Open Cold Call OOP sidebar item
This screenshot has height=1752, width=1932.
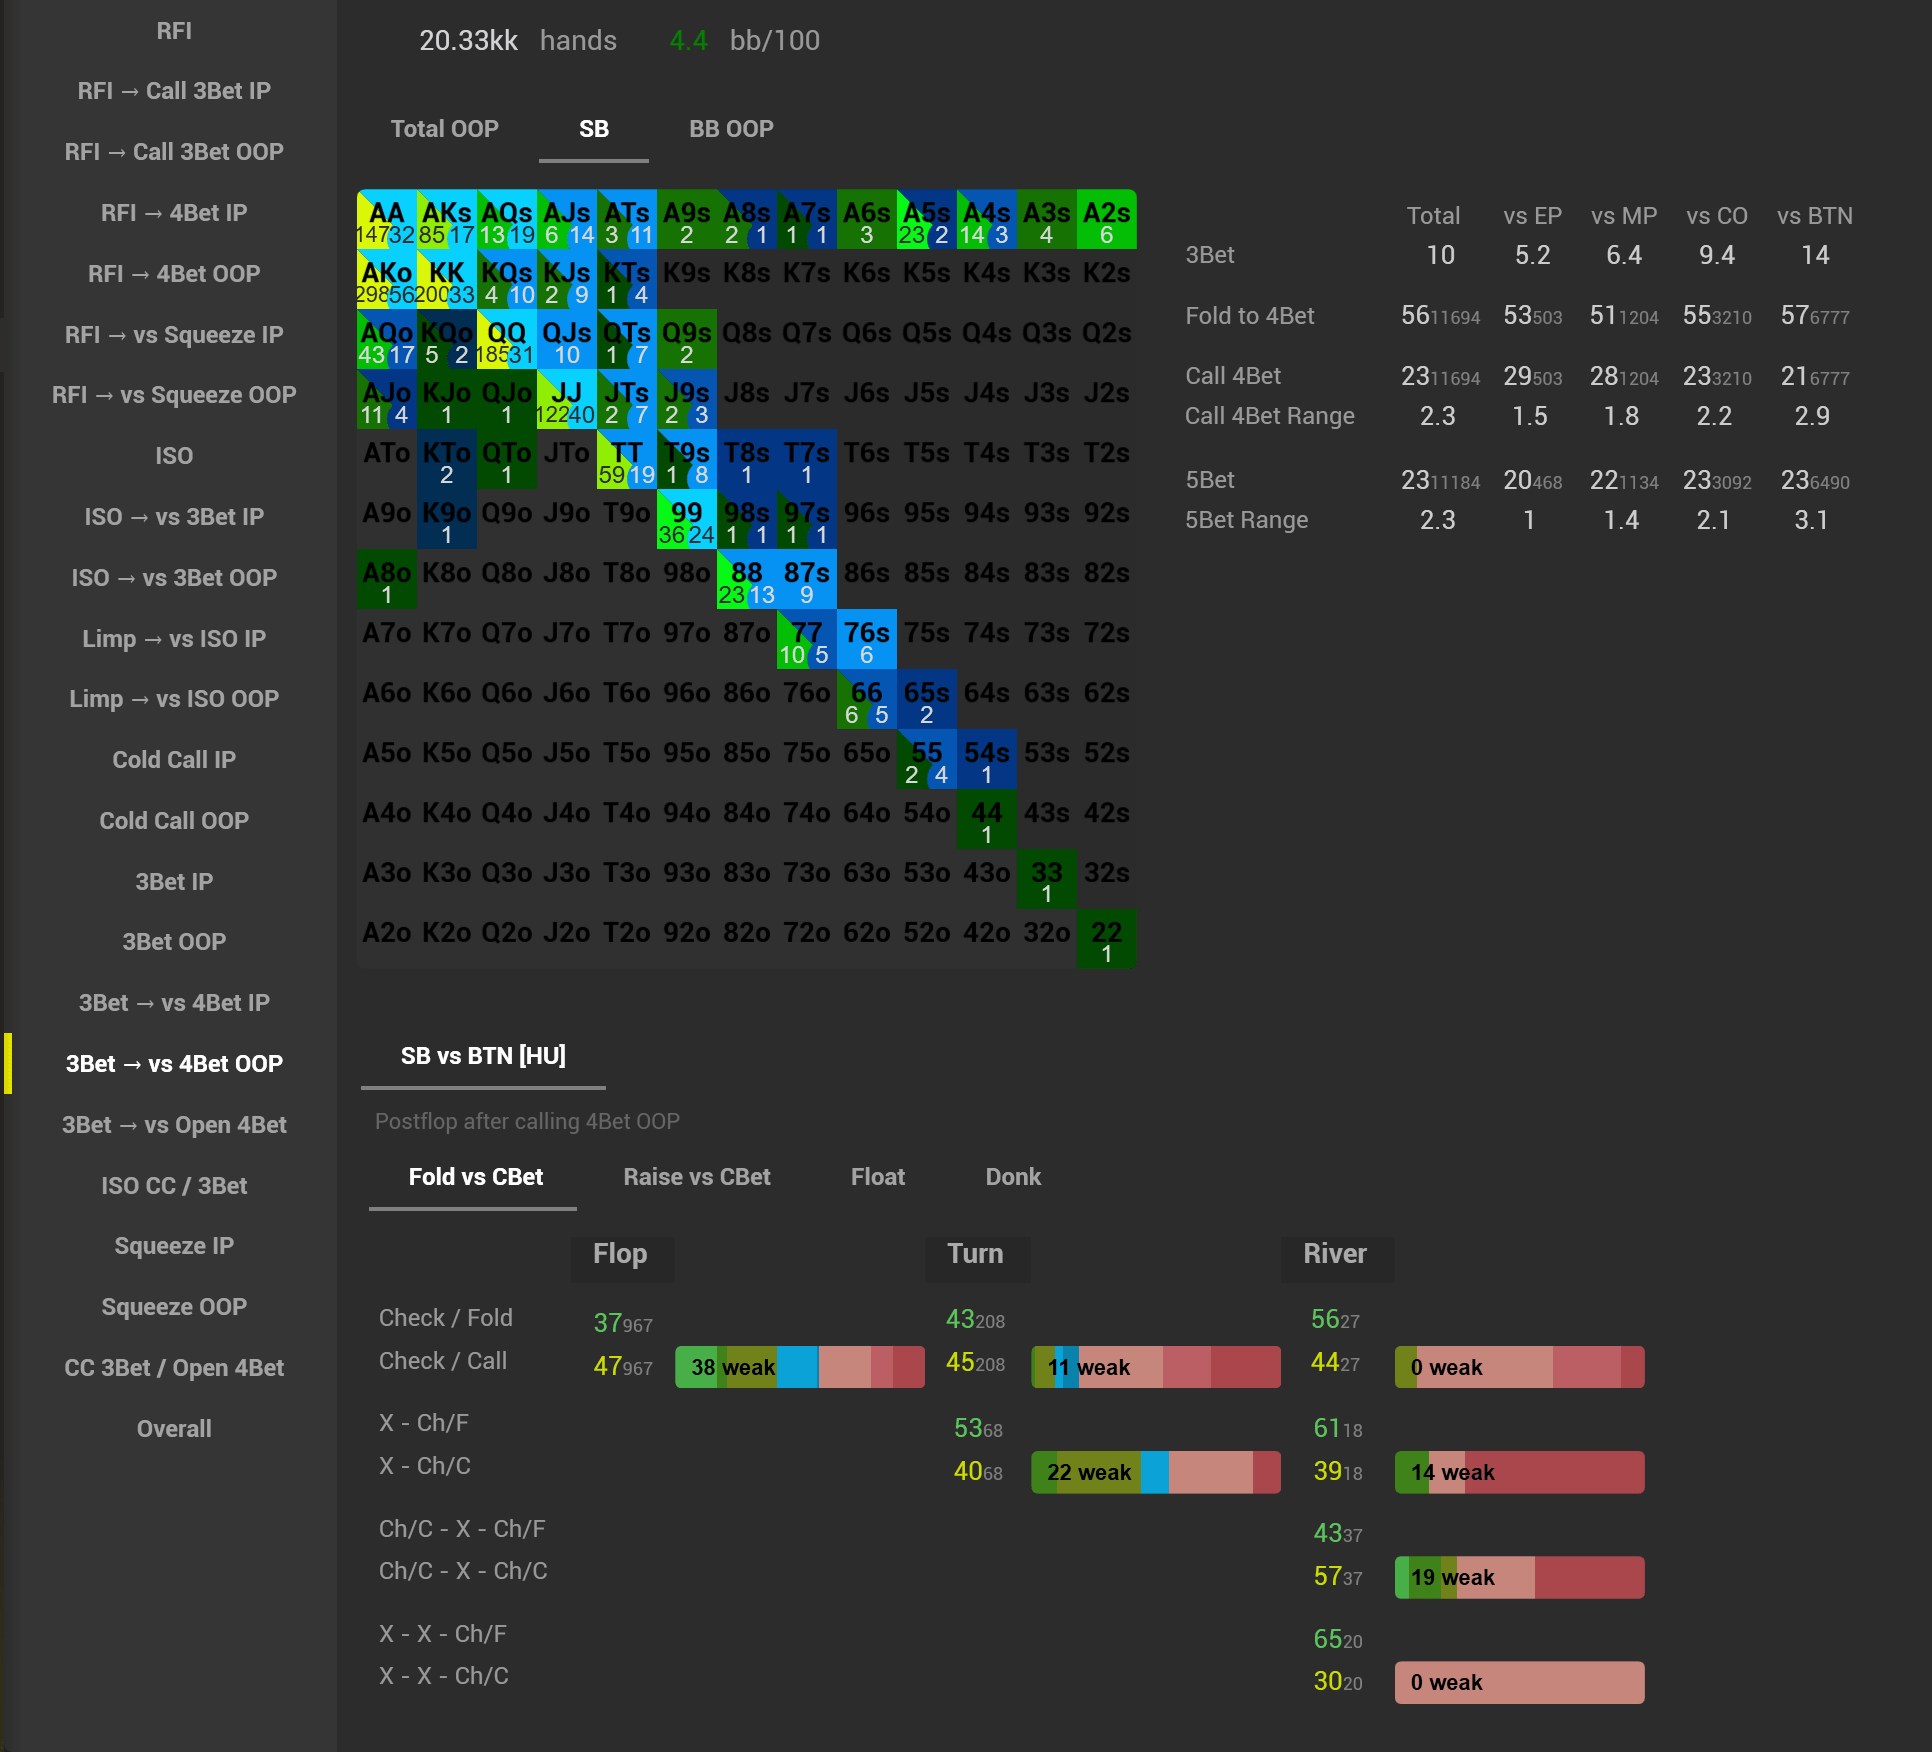coord(174,821)
